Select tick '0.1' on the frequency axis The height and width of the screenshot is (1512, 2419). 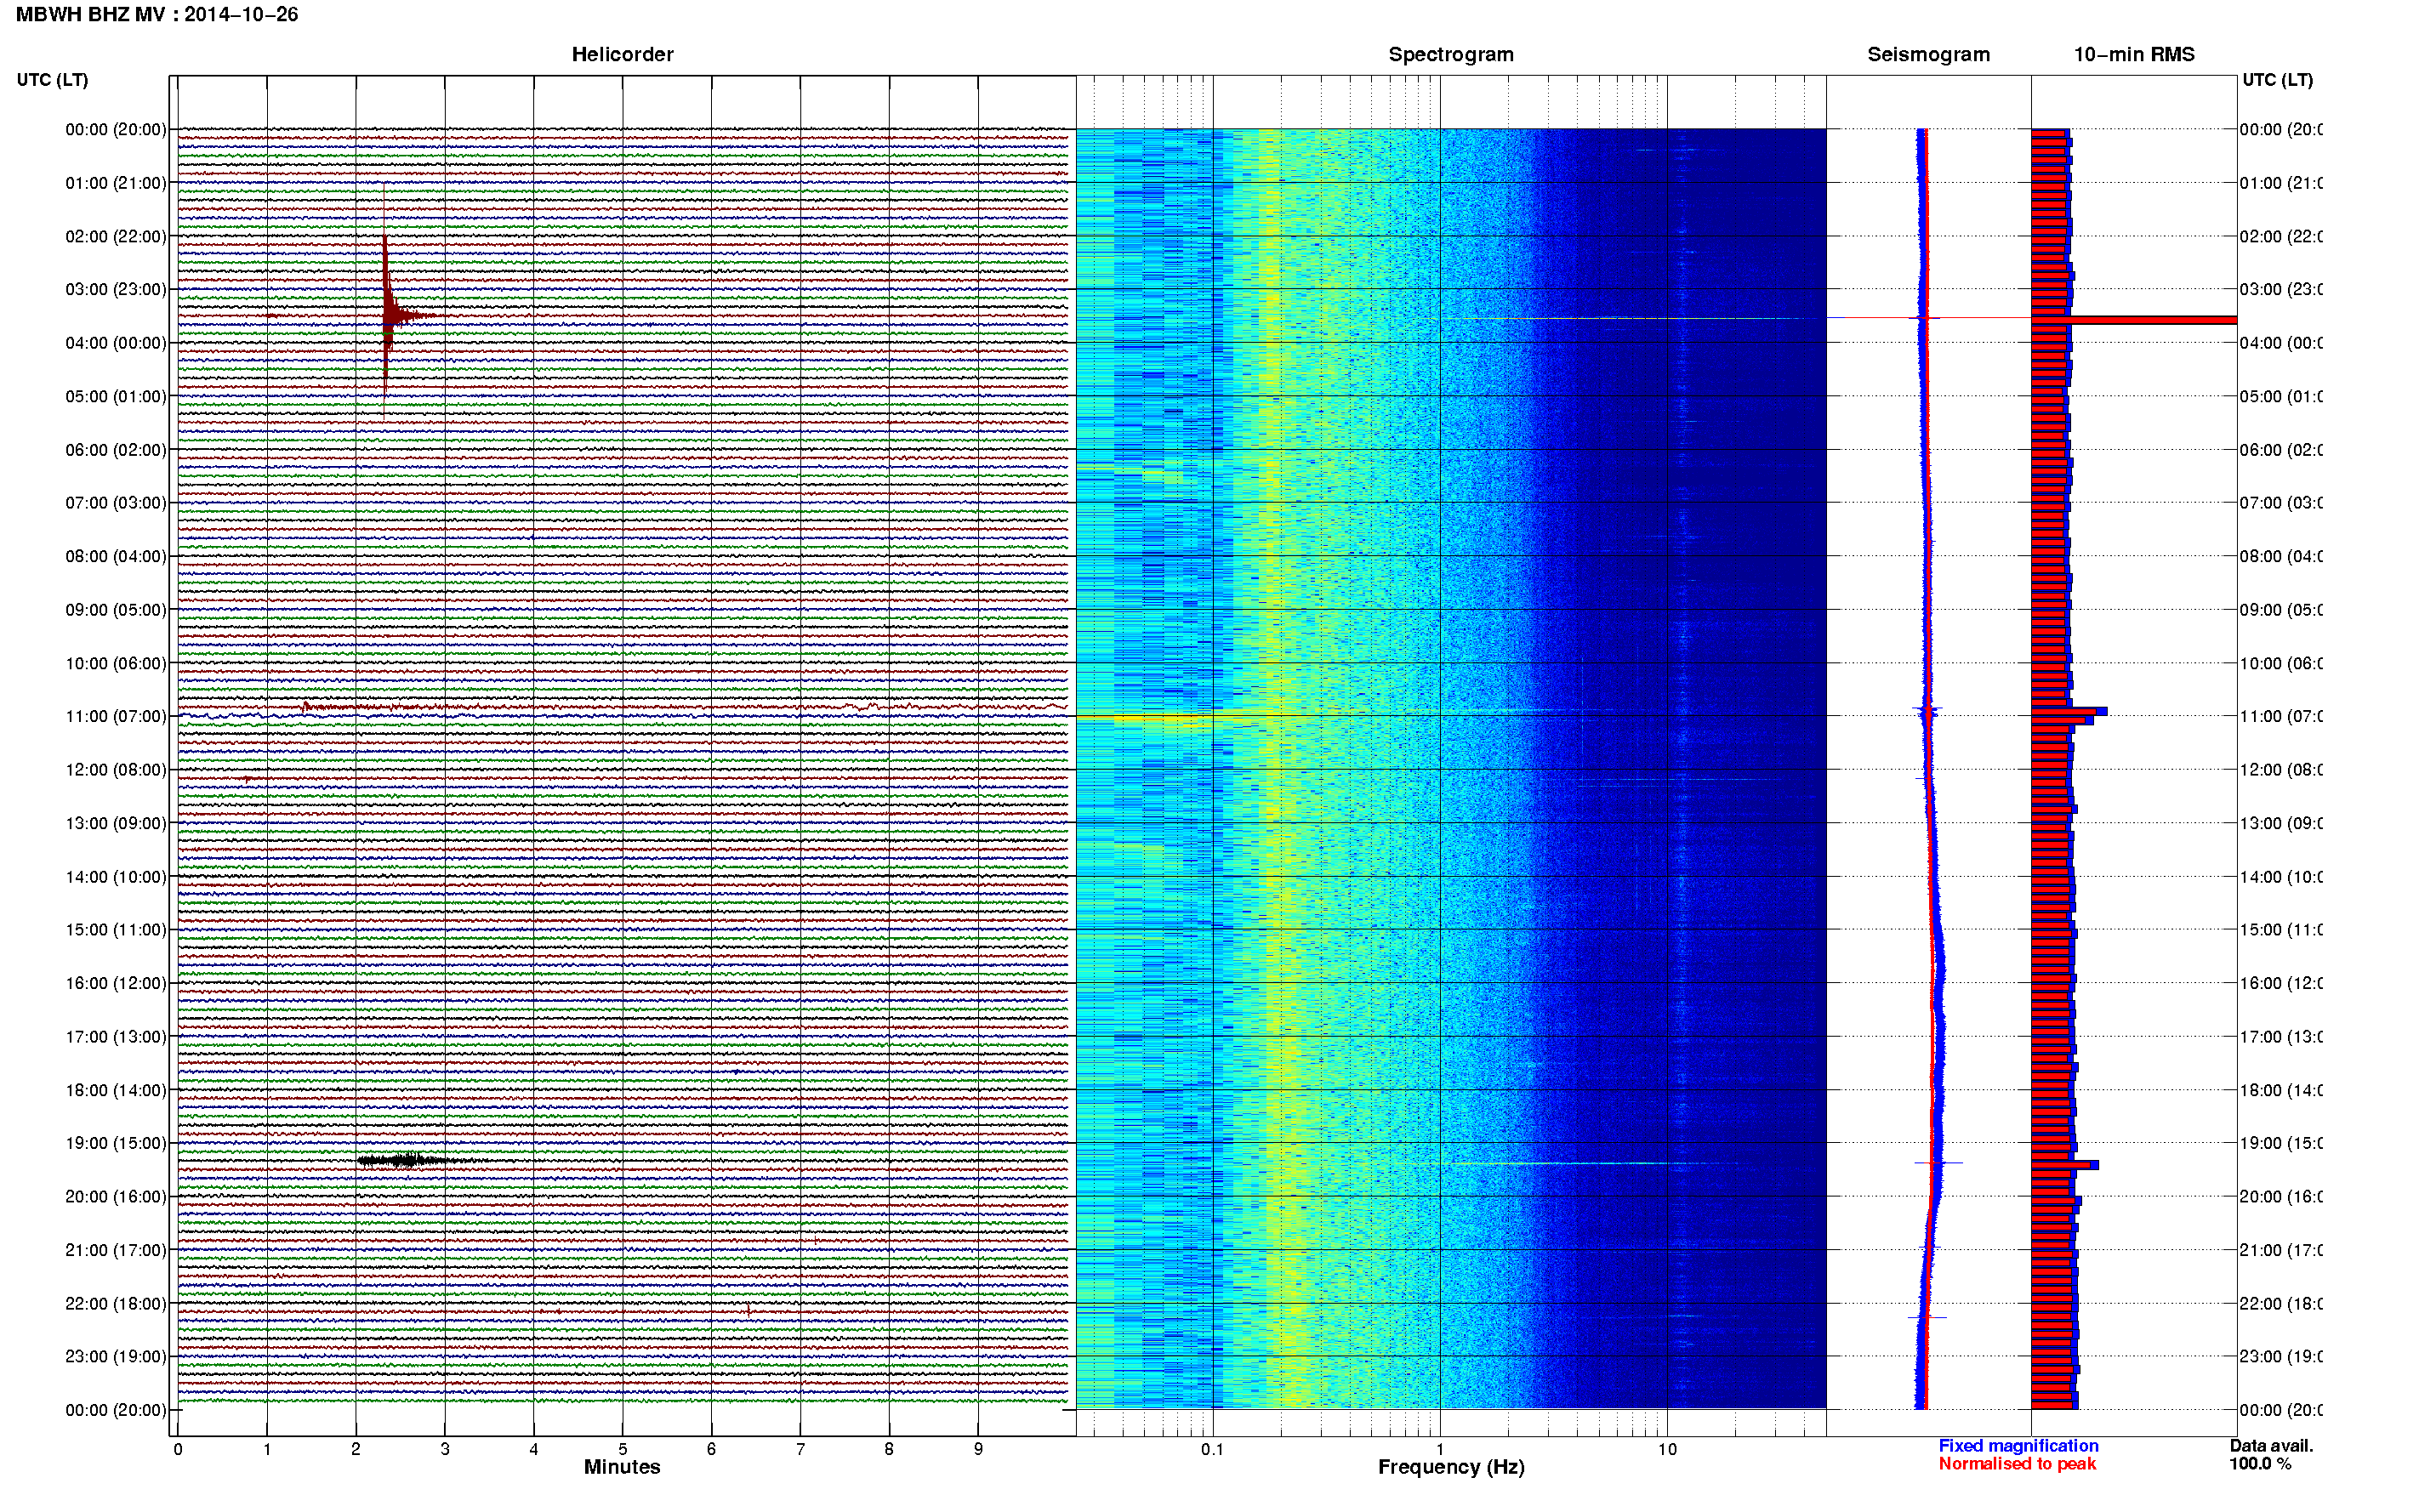(1212, 1449)
